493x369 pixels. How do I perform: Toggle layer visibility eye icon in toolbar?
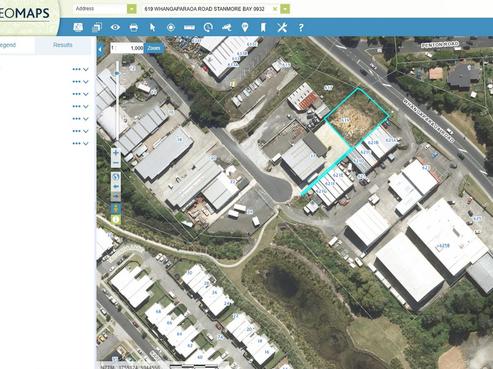[x=115, y=27]
